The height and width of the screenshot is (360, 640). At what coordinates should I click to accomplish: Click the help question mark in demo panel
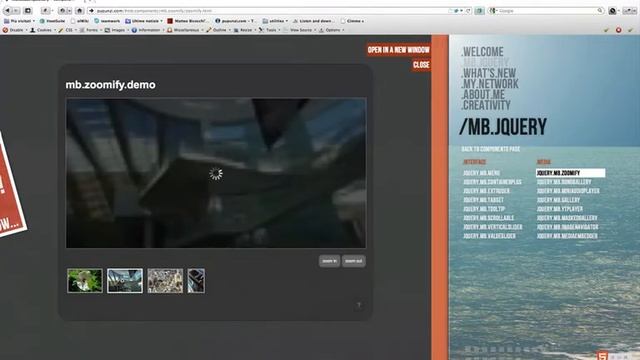359,305
